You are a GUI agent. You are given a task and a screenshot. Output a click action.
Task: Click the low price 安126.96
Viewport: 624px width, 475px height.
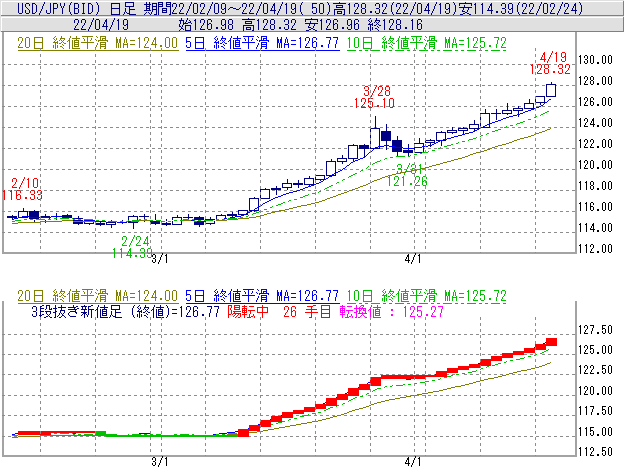[x=332, y=25]
